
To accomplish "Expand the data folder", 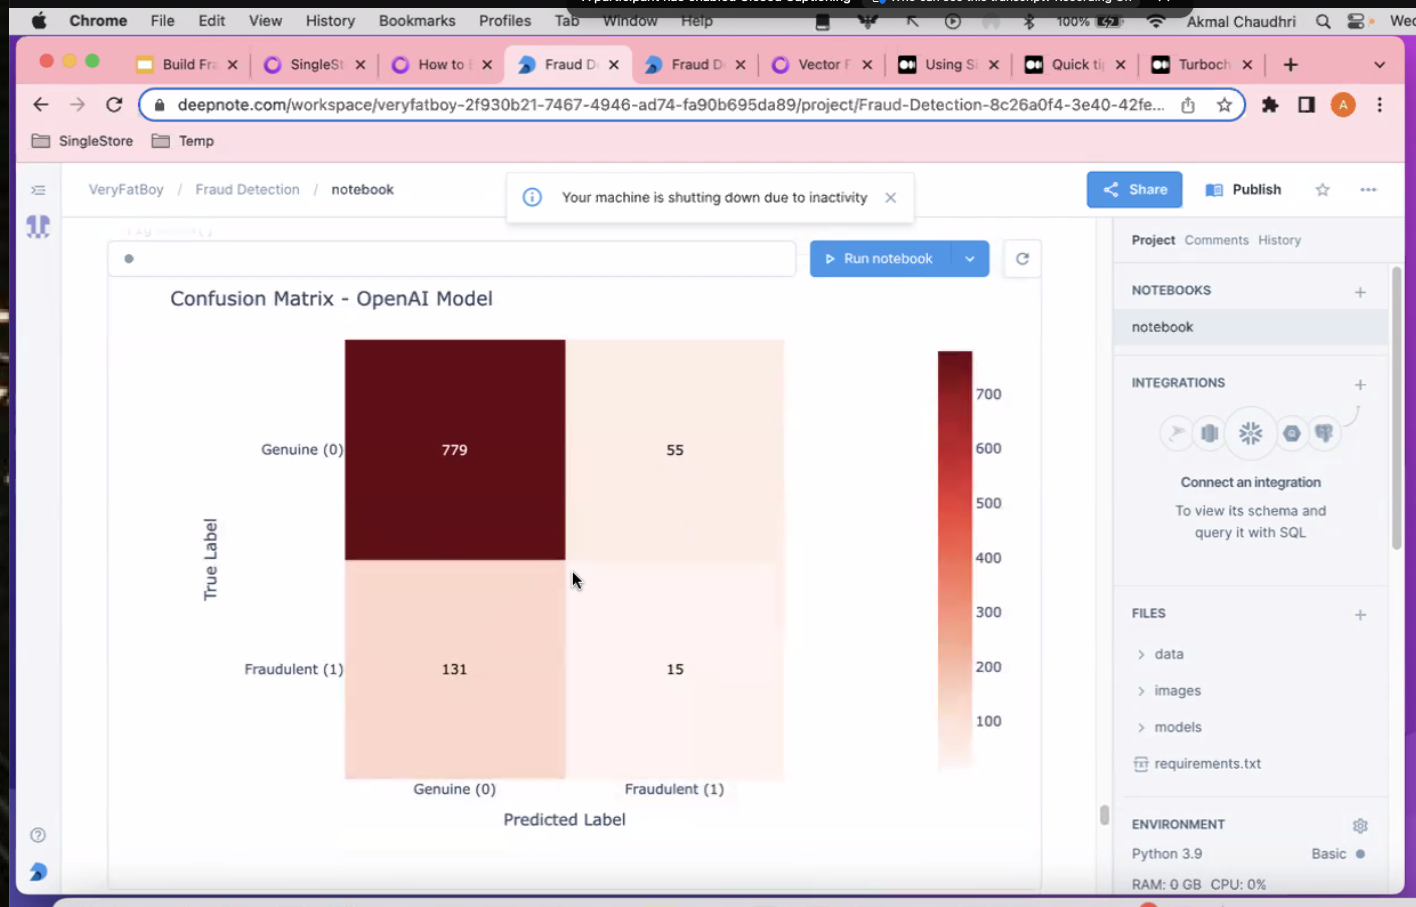I will (1168, 654).
